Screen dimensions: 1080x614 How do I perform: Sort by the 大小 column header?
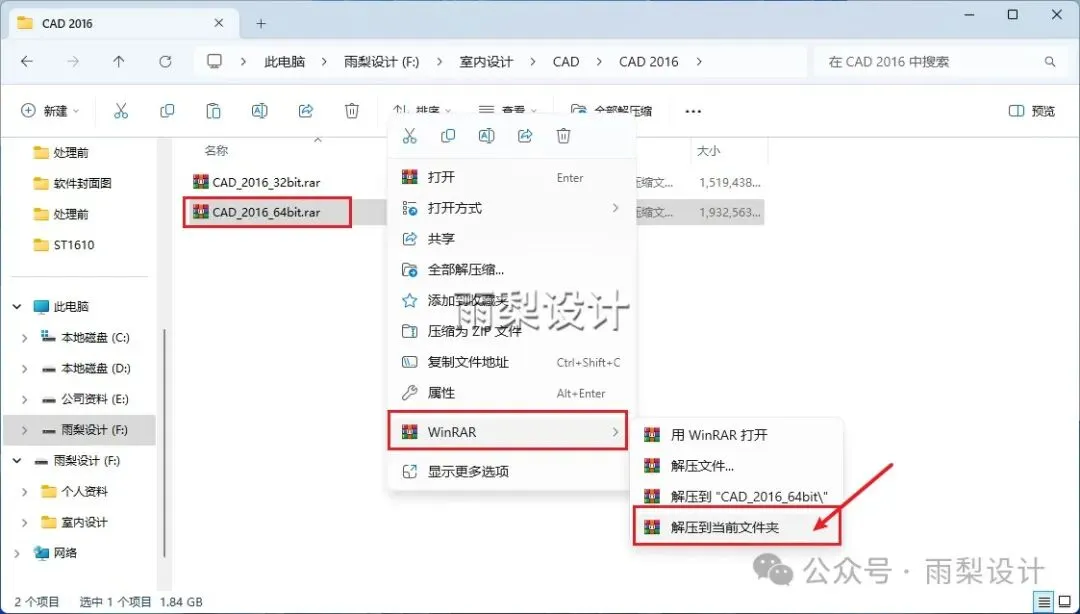709,150
